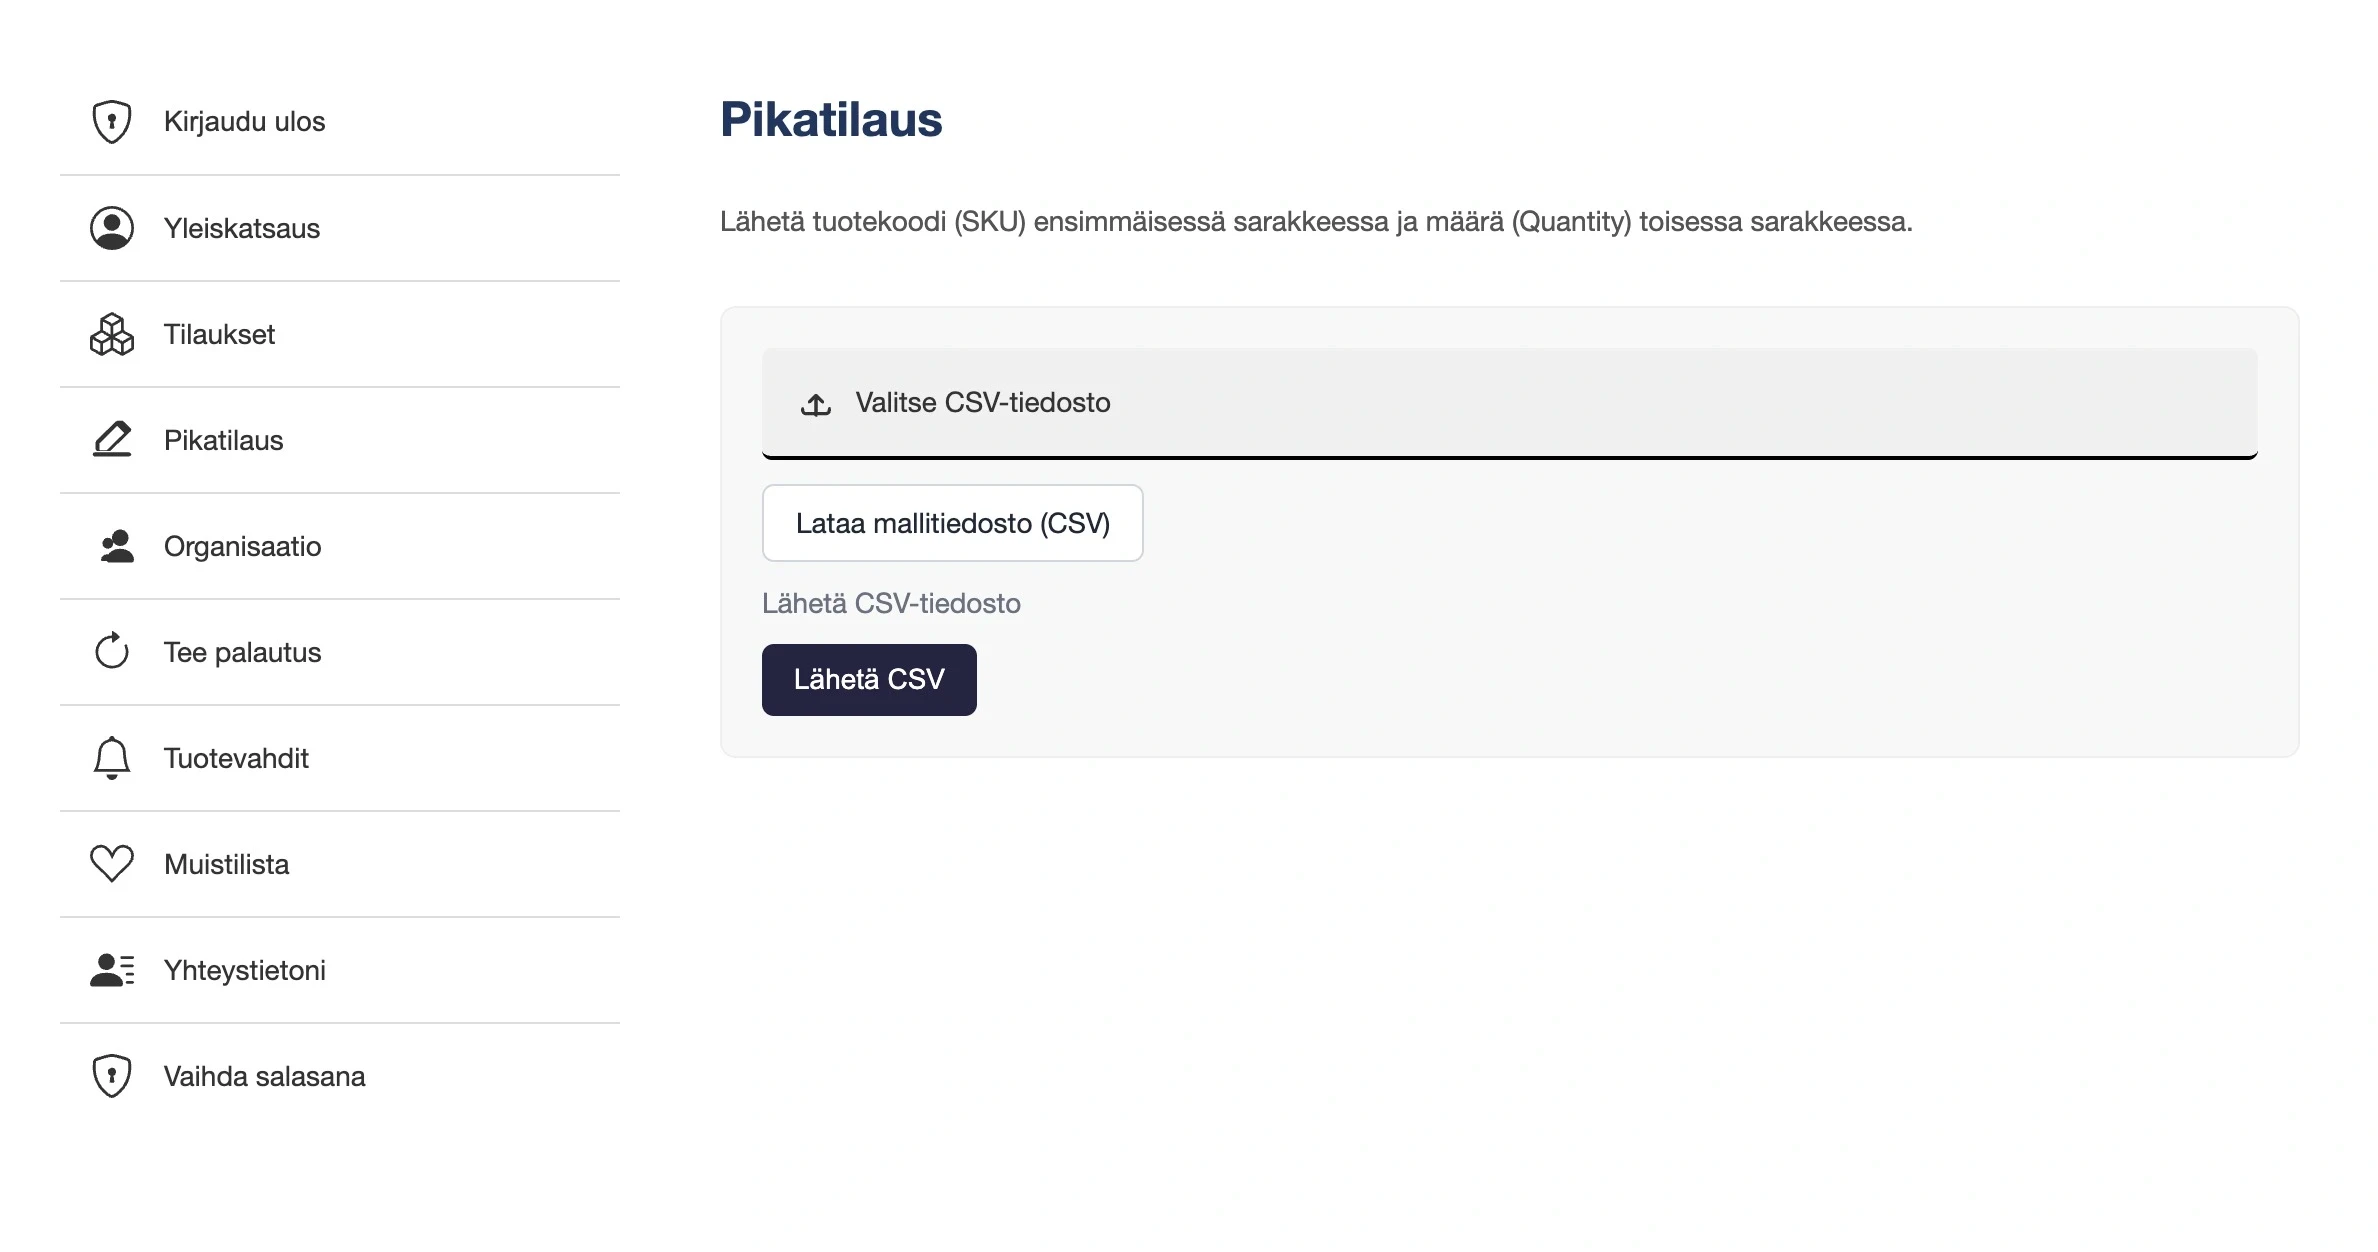This screenshot has width=2378, height=1252.
Task: Open product alerts via the bell icon
Action: (x=111, y=757)
